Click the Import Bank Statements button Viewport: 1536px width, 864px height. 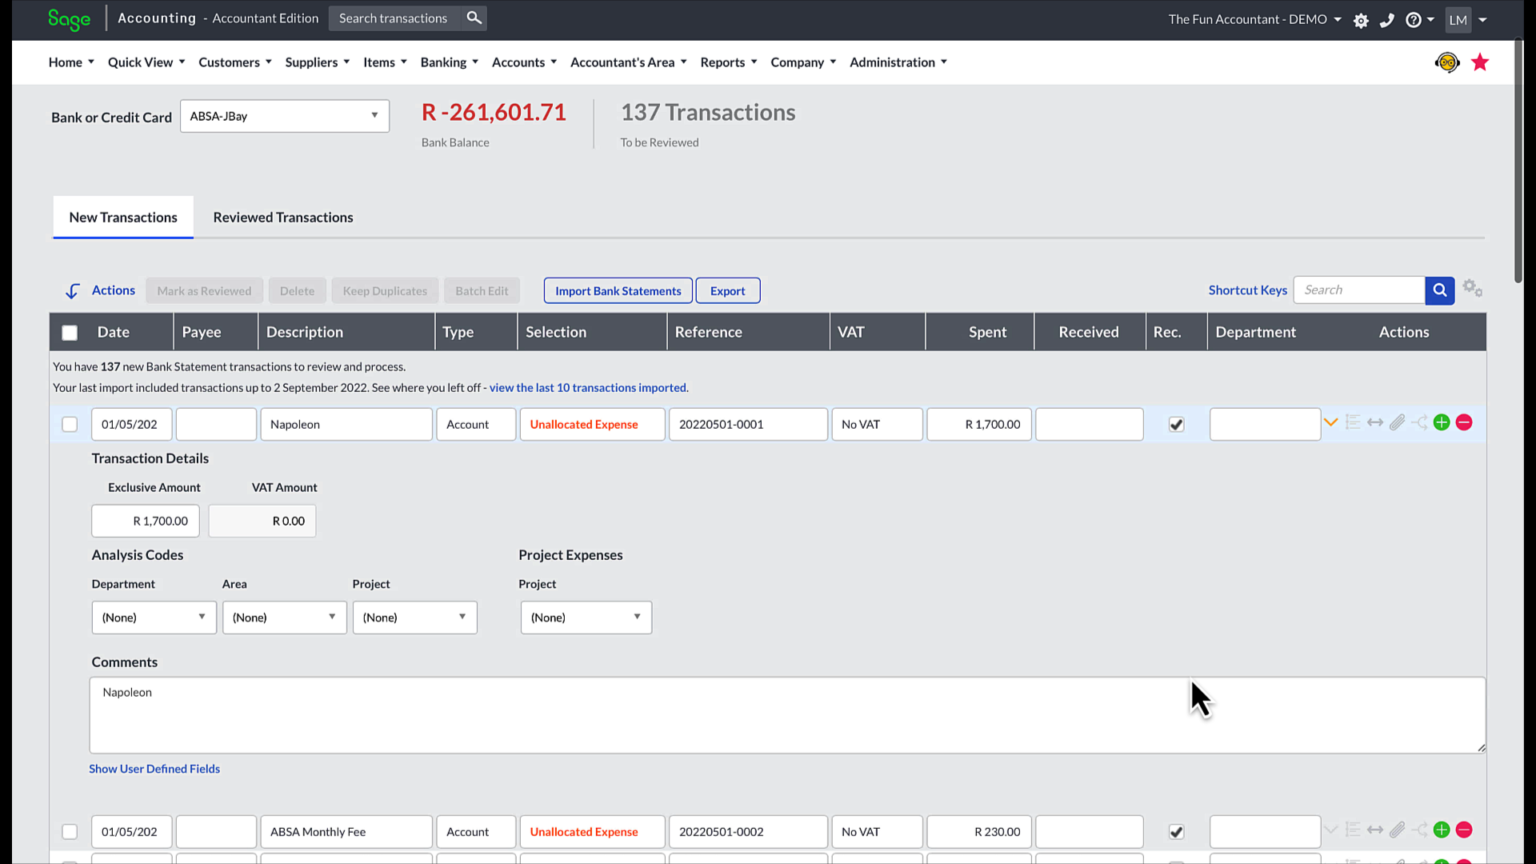point(617,290)
